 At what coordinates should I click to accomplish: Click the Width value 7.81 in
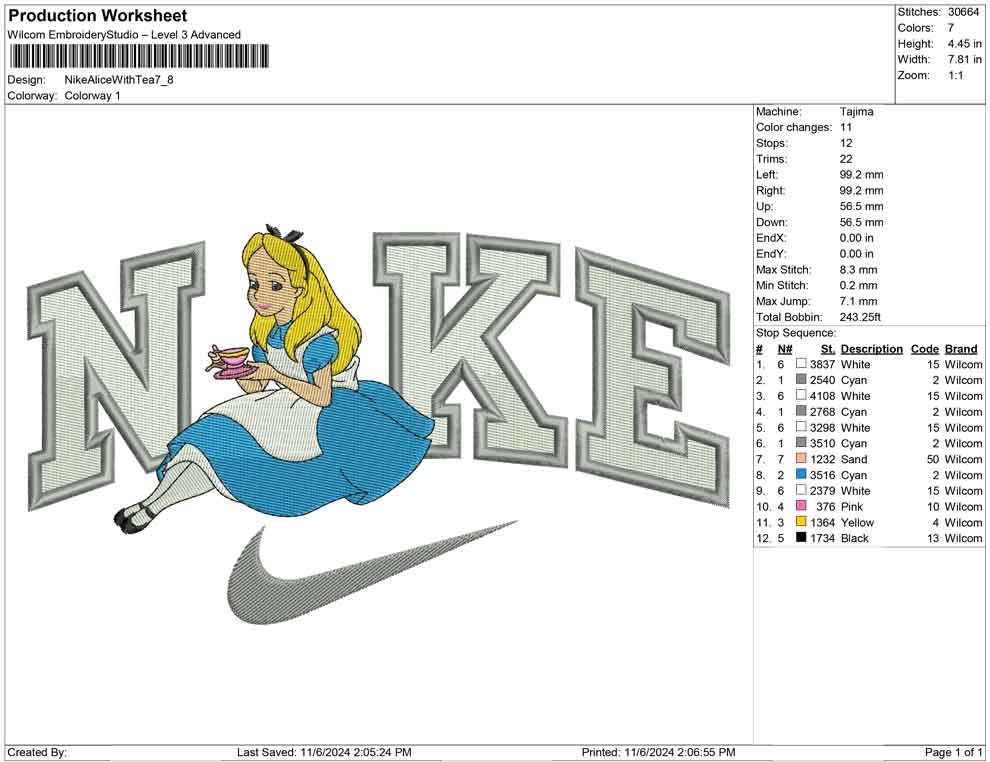click(x=964, y=59)
